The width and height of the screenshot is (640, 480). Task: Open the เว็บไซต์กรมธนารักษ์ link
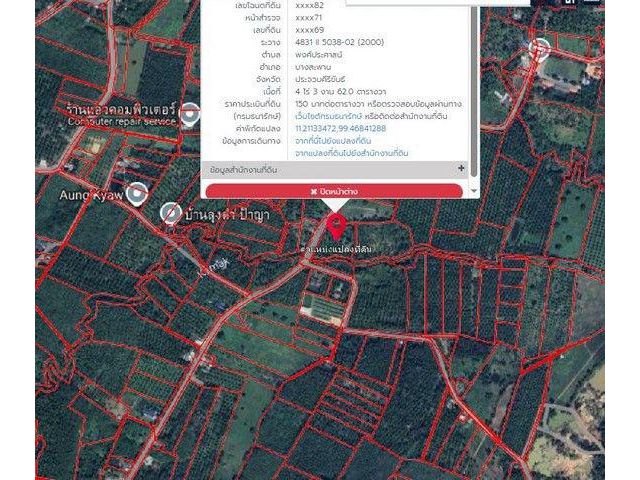[329, 116]
